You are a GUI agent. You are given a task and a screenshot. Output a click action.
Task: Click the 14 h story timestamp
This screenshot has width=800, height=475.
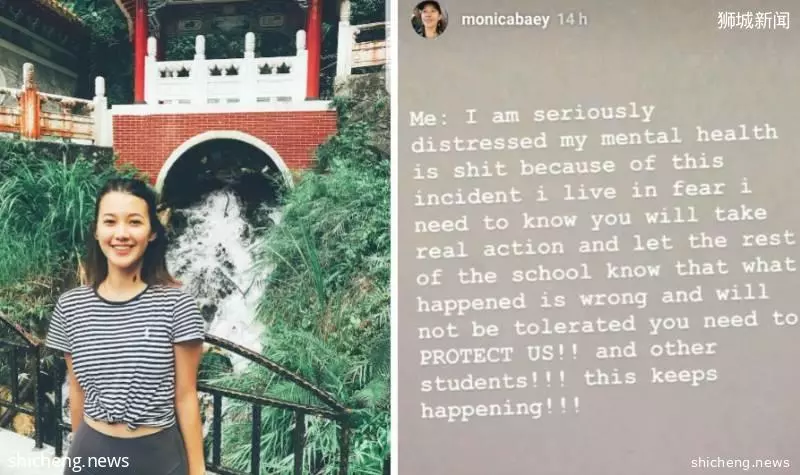pyautogui.click(x=572, y=20)
